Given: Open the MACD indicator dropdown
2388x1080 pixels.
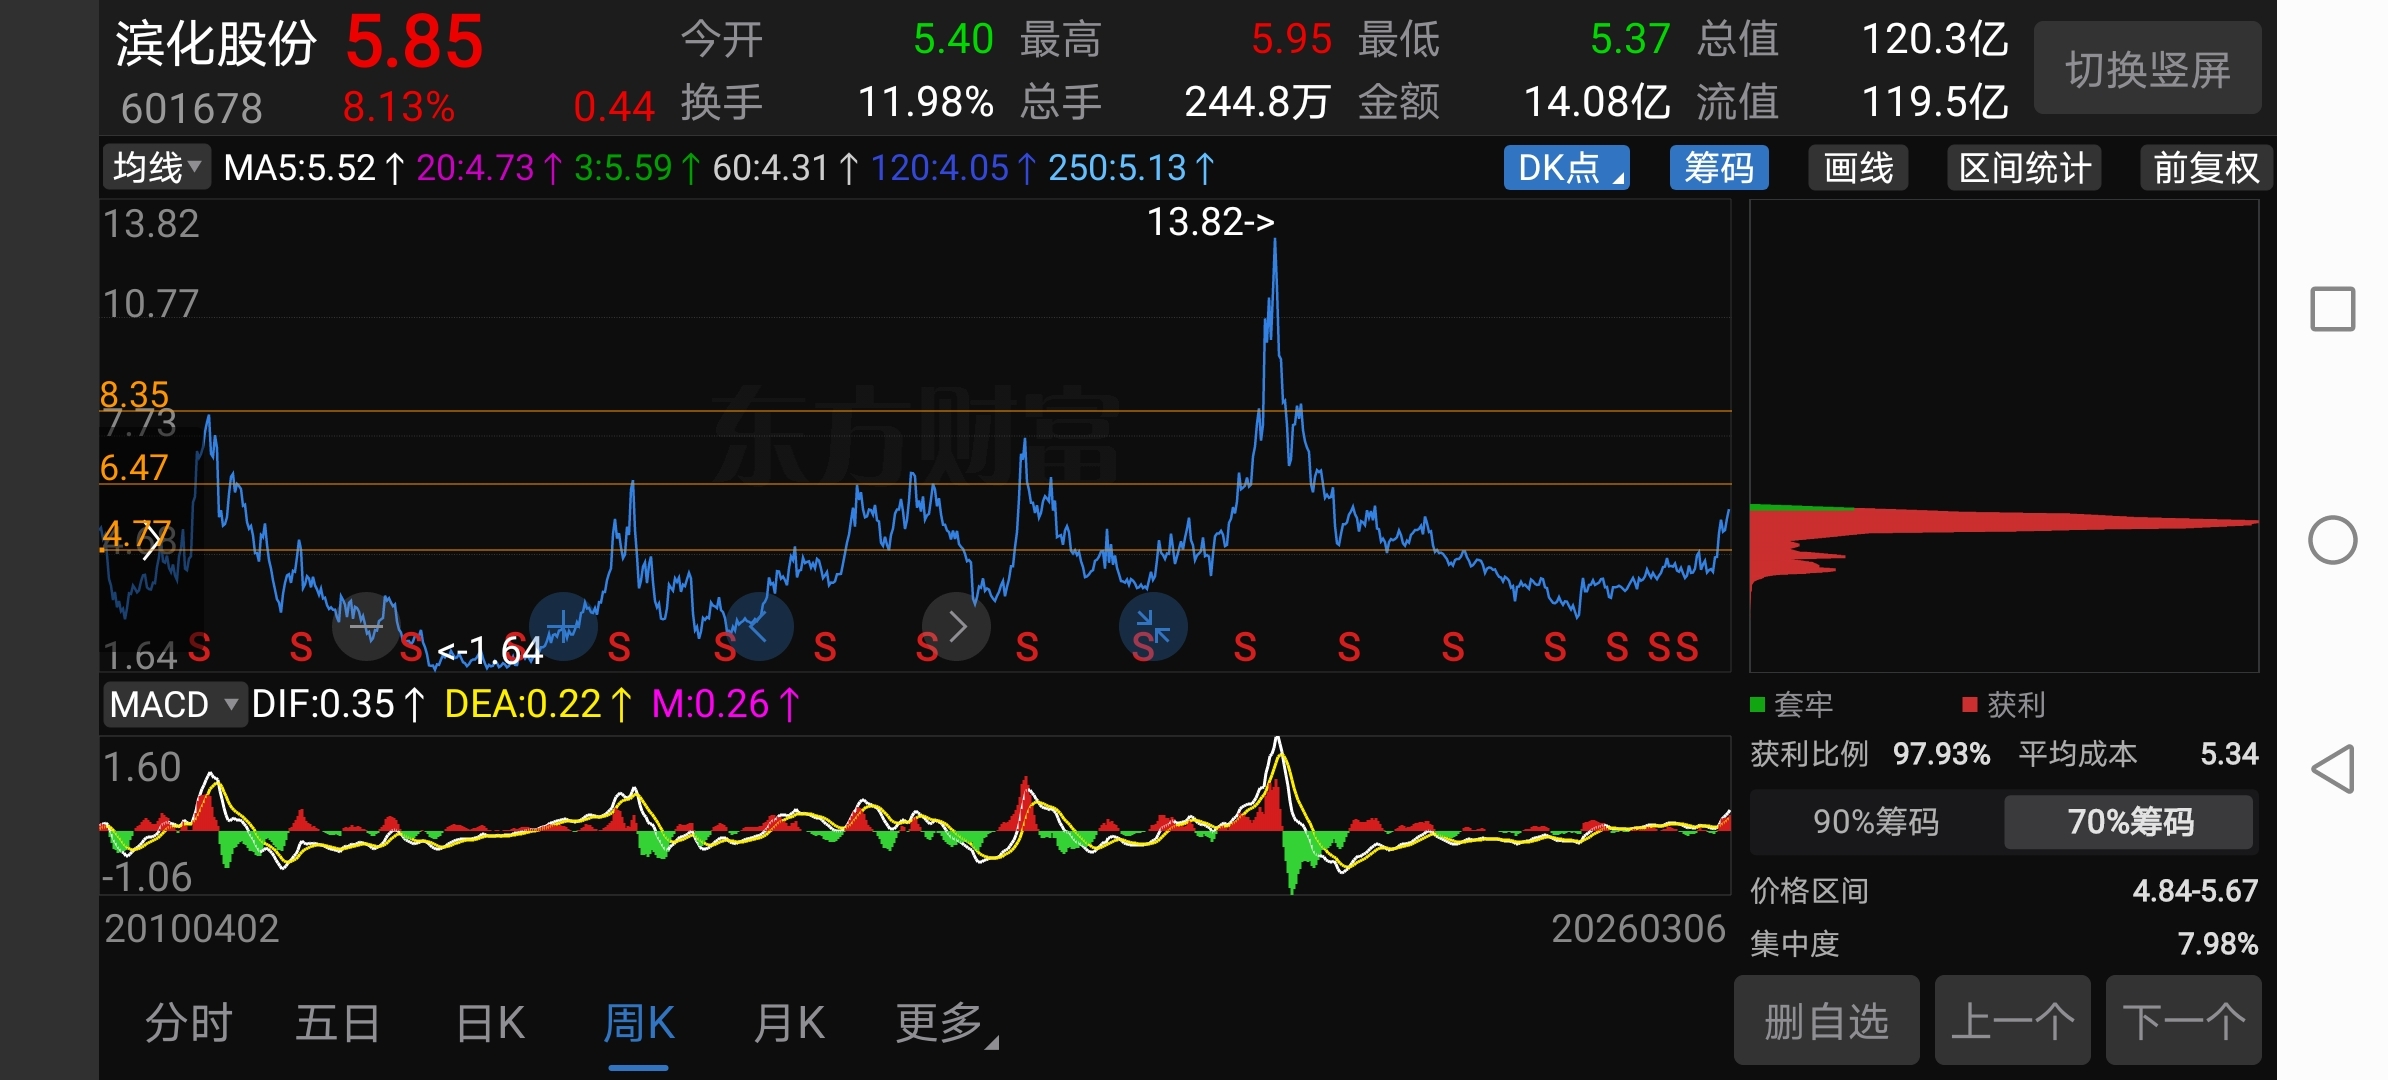Looking at the screenshot, I should (174, 704).
